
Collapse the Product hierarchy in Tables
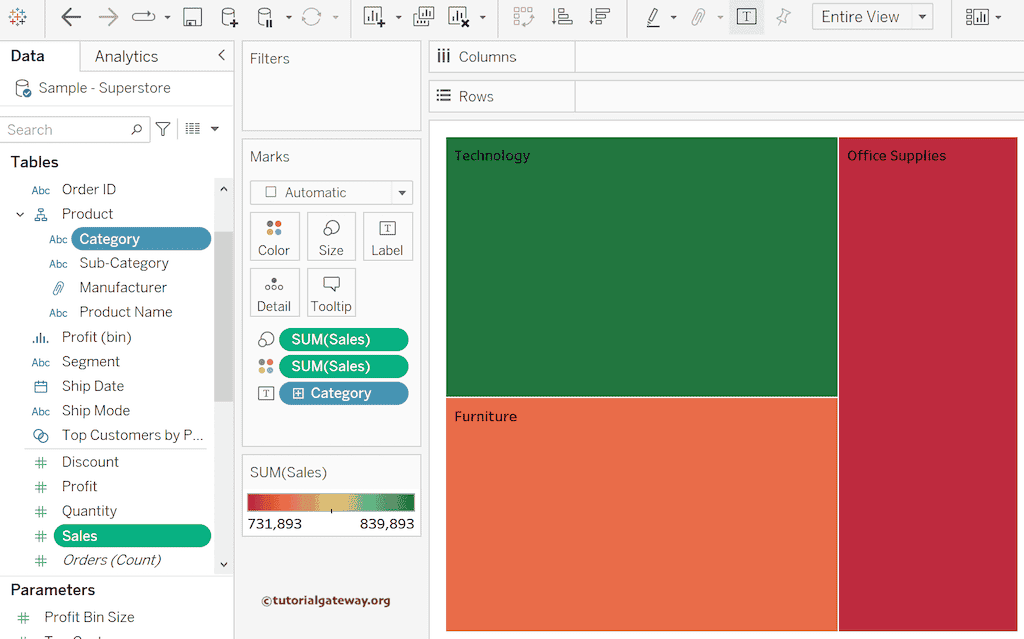pos(20,214)
